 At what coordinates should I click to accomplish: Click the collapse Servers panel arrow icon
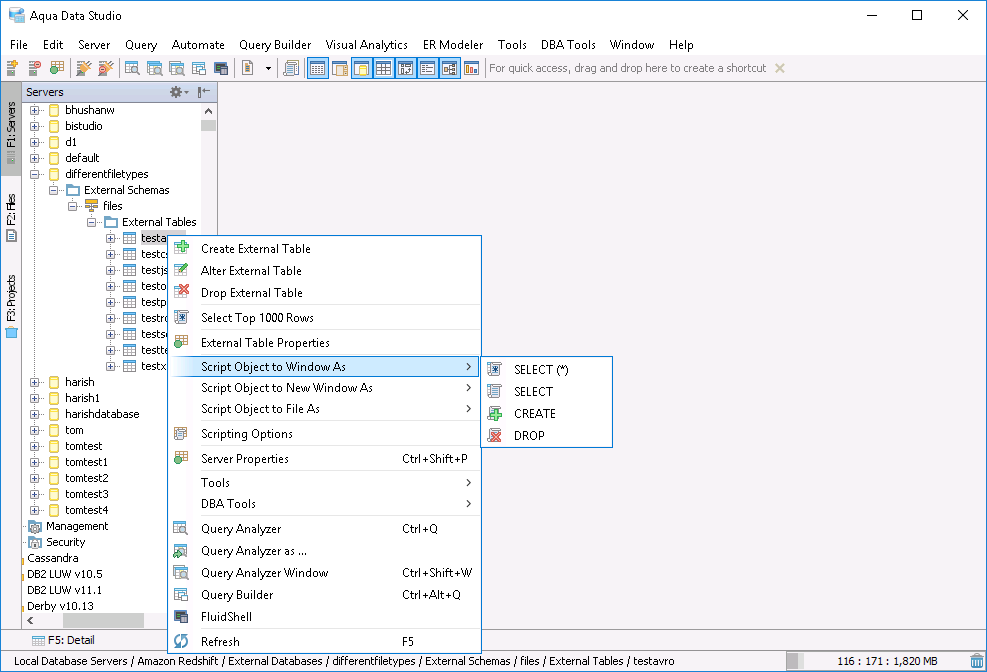click(x=203, y=92)
